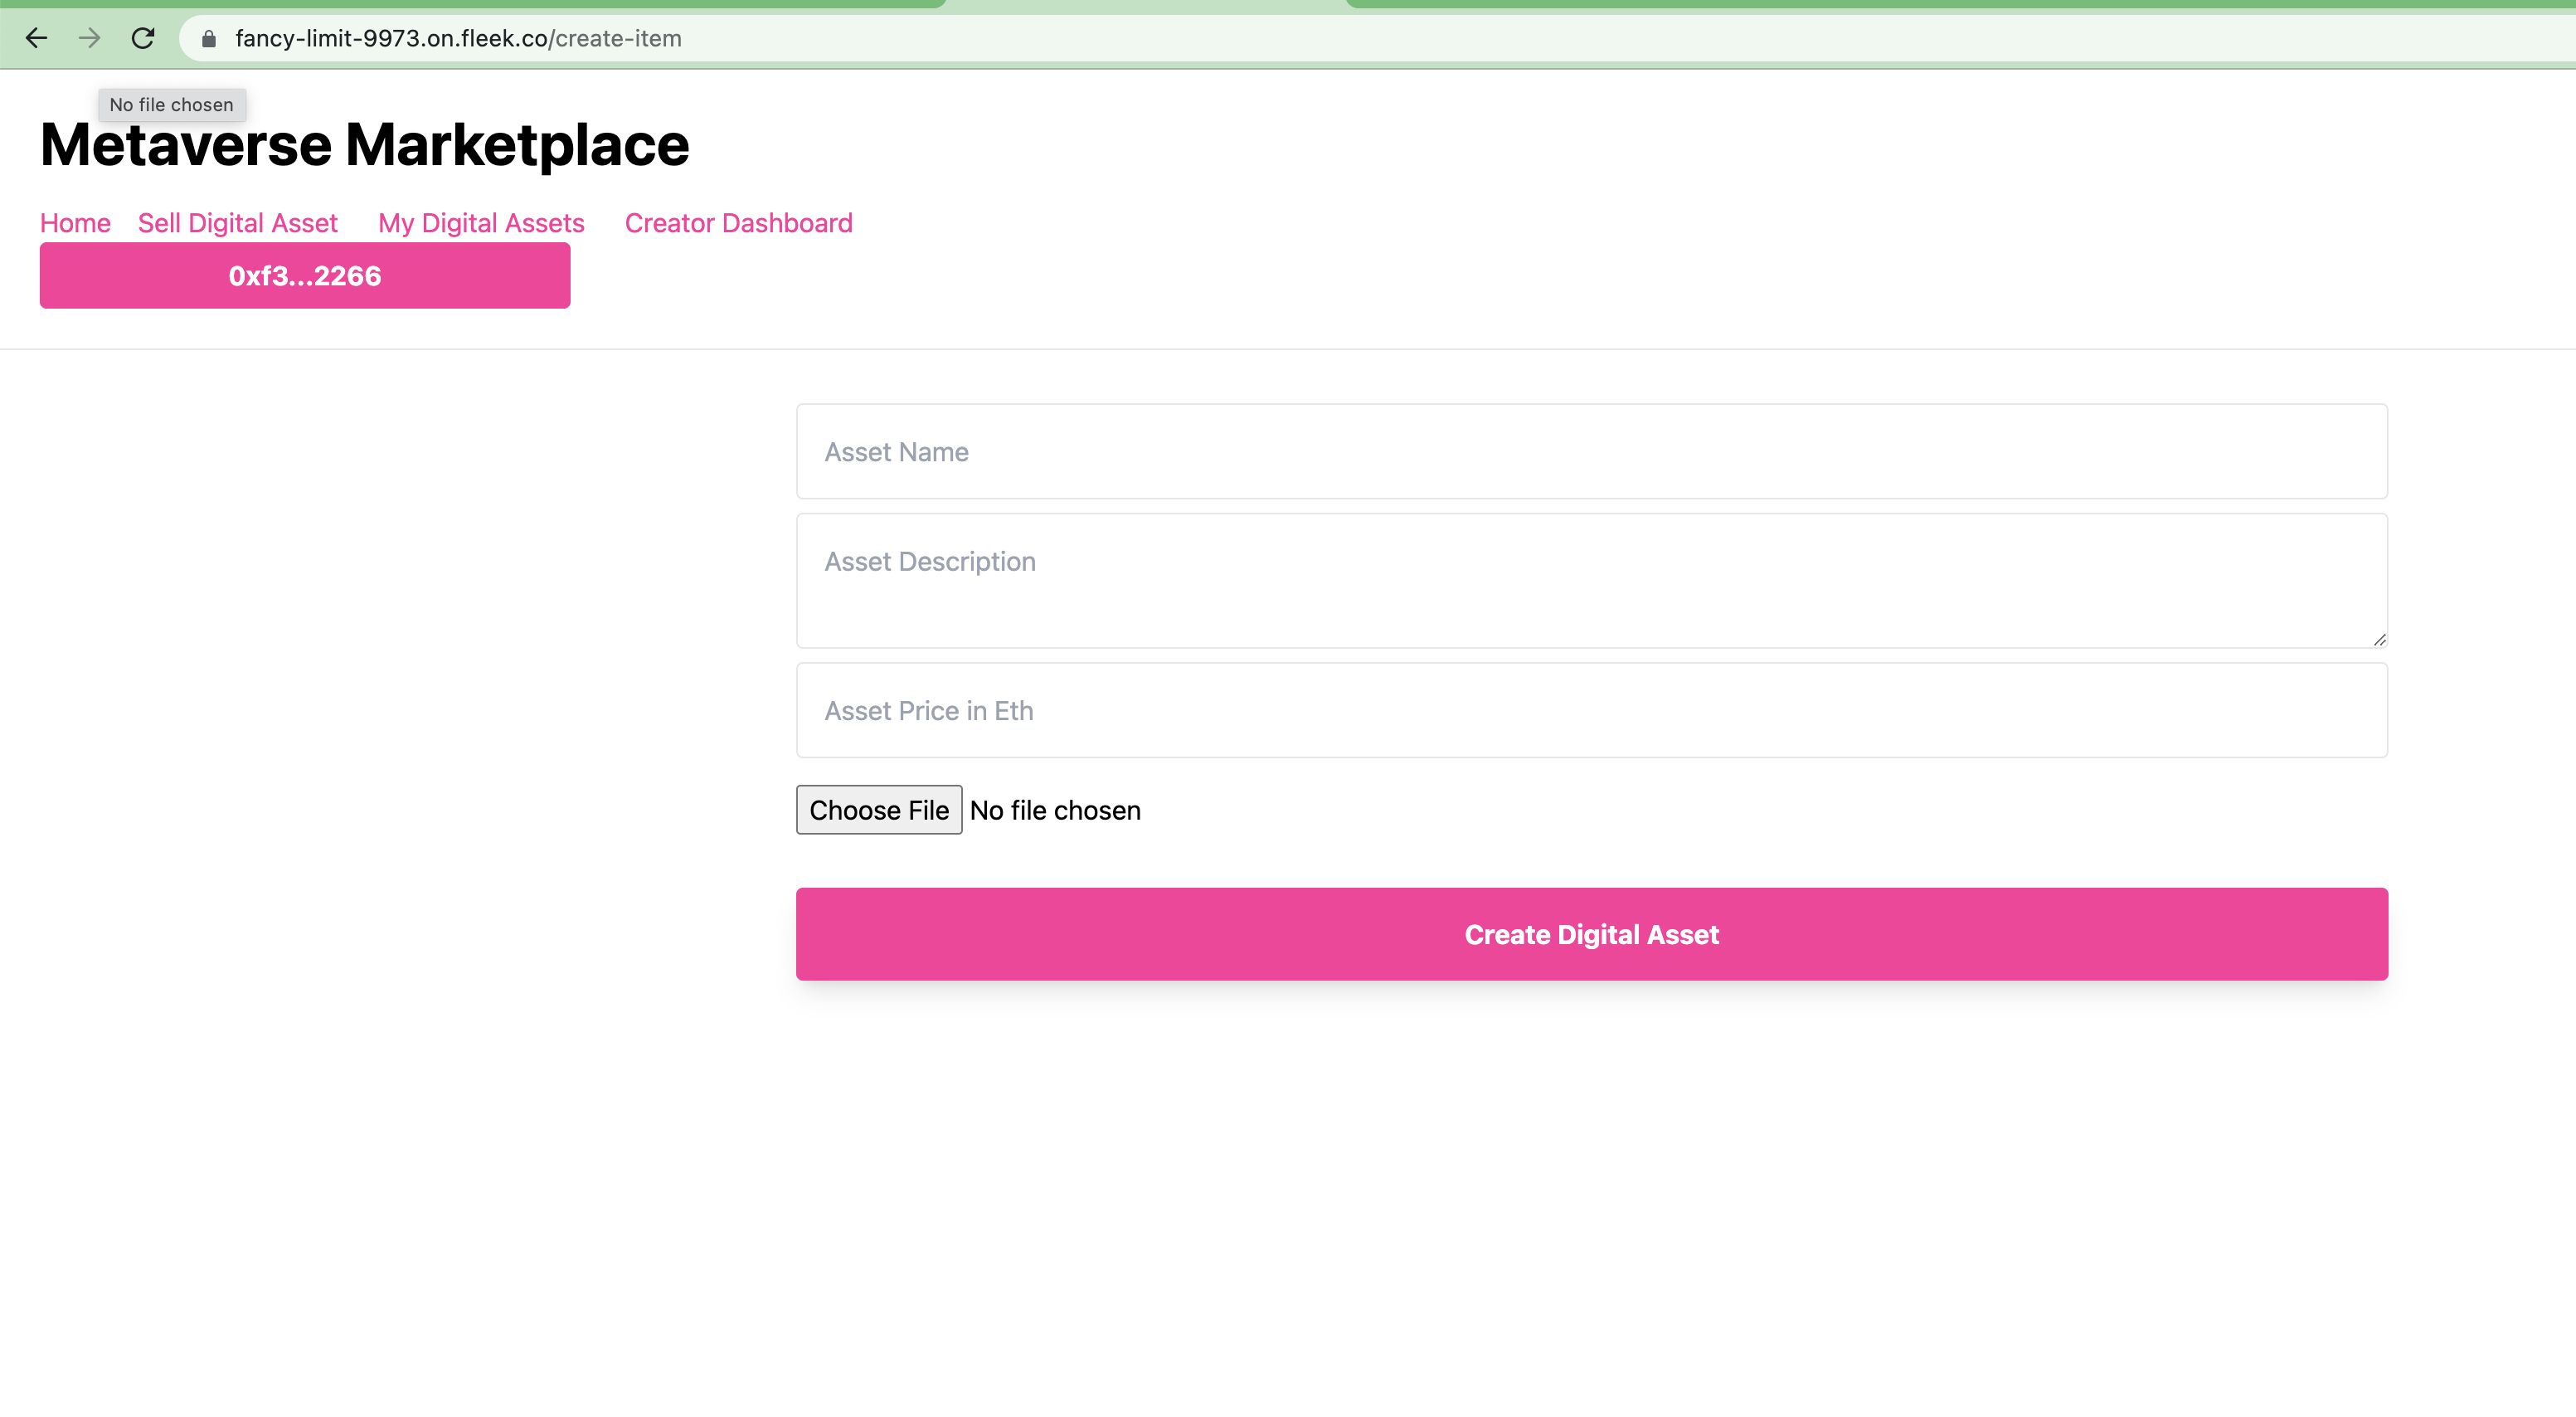Go to Sell Digital Asset page
Image resolution: width=2576 pixels, height=1417 pixels.
[238, 223]
